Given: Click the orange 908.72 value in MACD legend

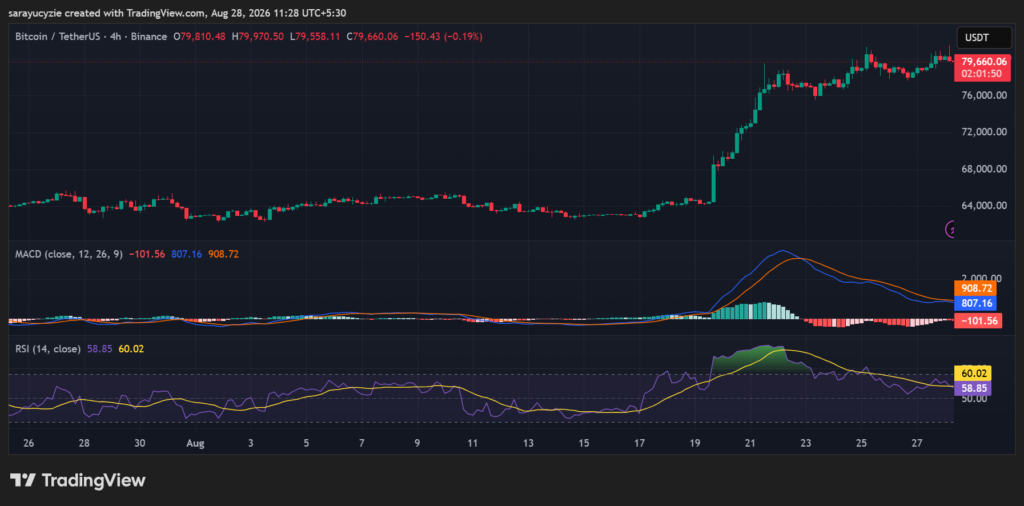Looking at the screenshot, I should pyautogui.click(x=223, y=254).
